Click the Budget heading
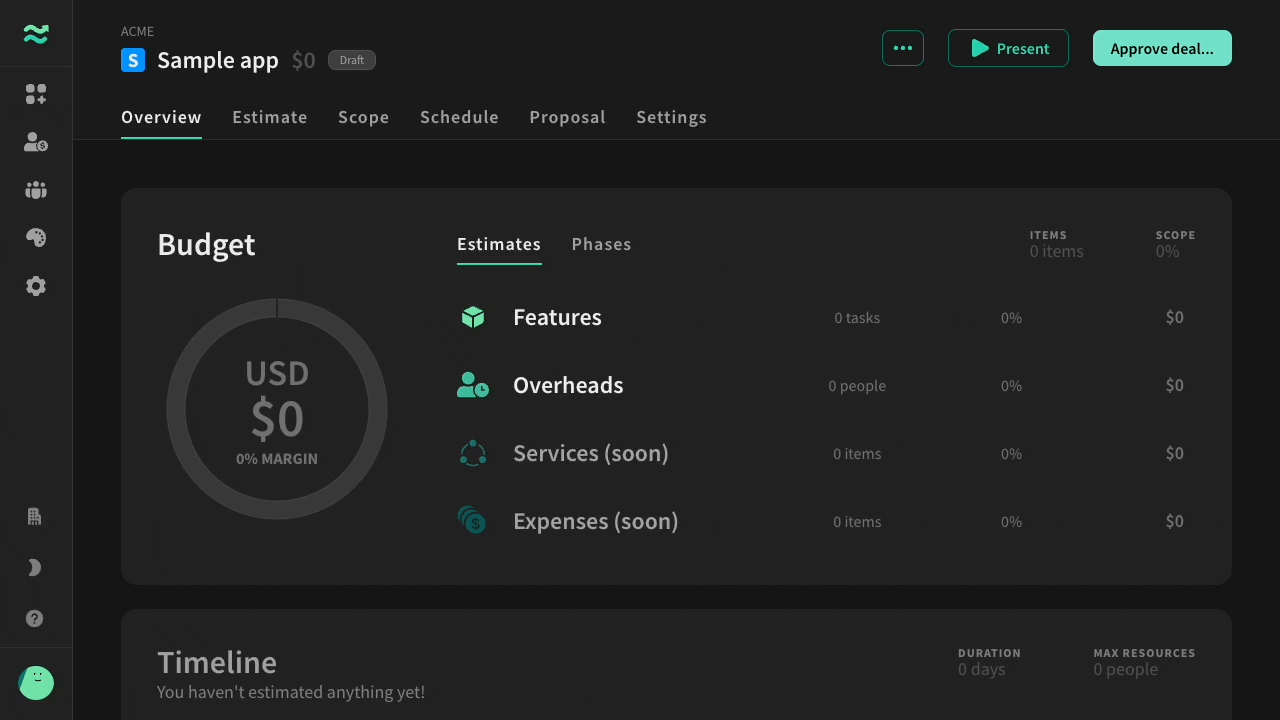 point(206,244)
